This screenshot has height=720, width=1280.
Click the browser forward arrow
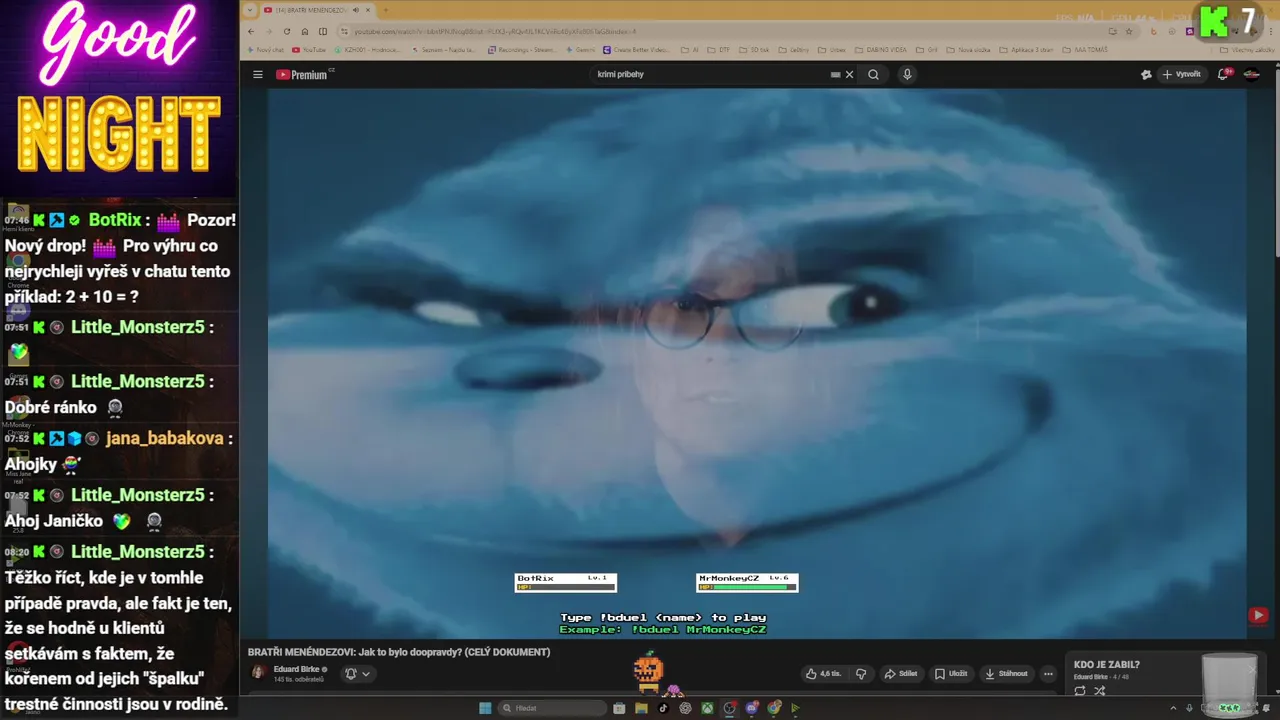click(x=270, y=31)
